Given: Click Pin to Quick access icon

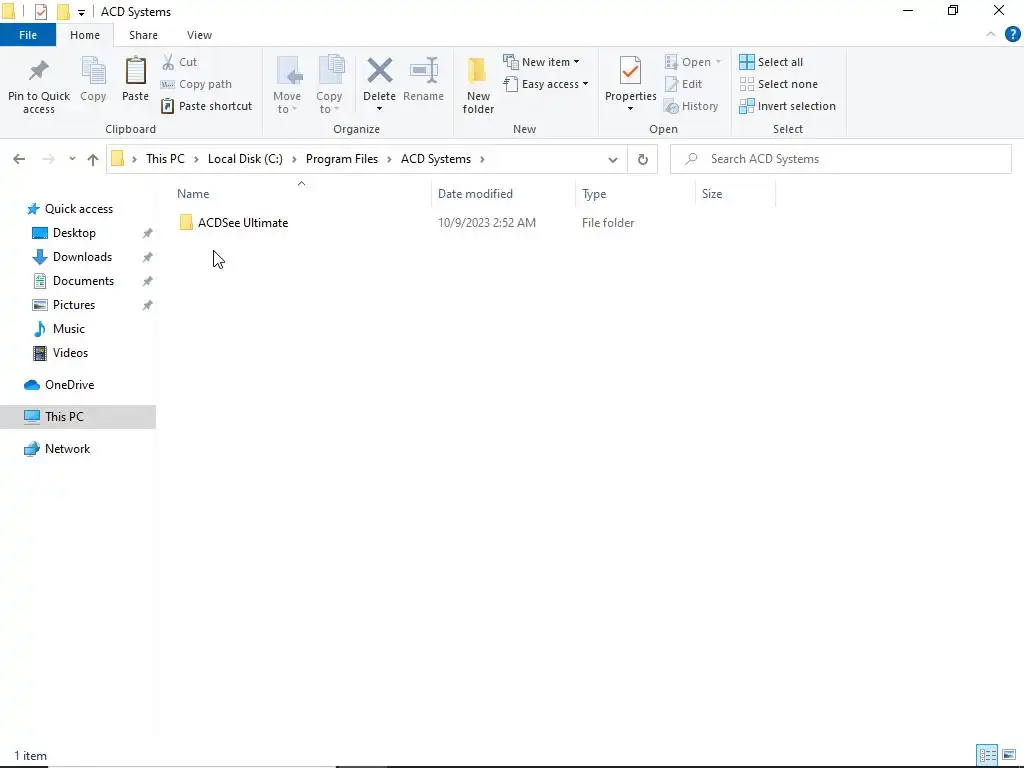Looking at the screenshot, I should (39, 71).
